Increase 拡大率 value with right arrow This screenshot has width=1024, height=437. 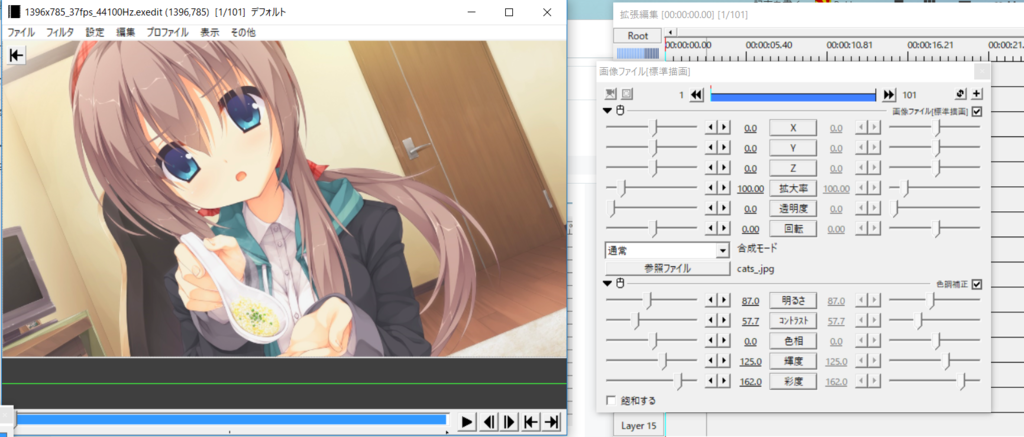[x=724, y=188]
